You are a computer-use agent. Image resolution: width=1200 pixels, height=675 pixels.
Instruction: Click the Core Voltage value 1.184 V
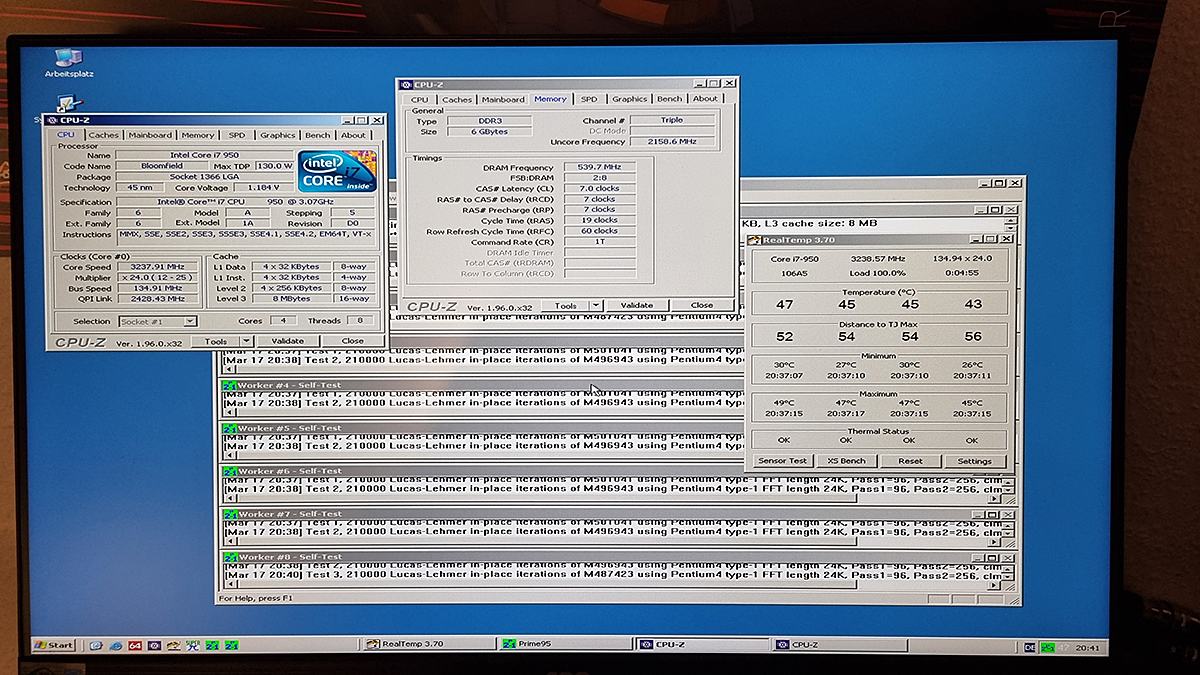point(263,187)
